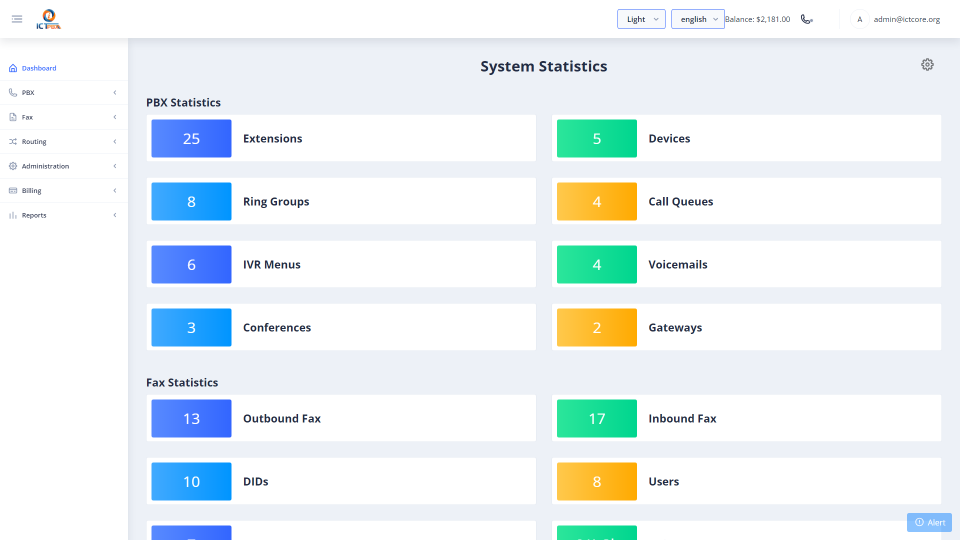Click the System Statistics title

point(544,66)
